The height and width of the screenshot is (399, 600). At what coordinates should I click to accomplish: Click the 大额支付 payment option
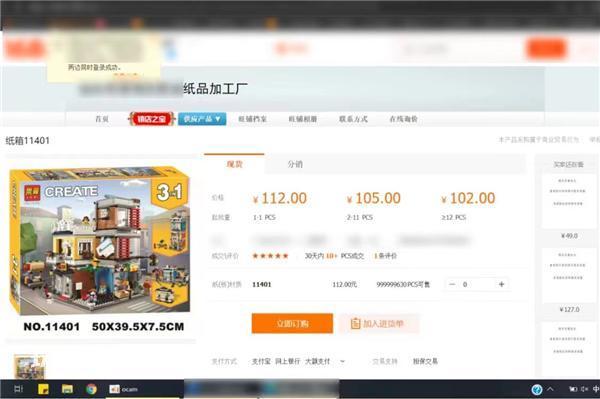[x=317, y=361]
